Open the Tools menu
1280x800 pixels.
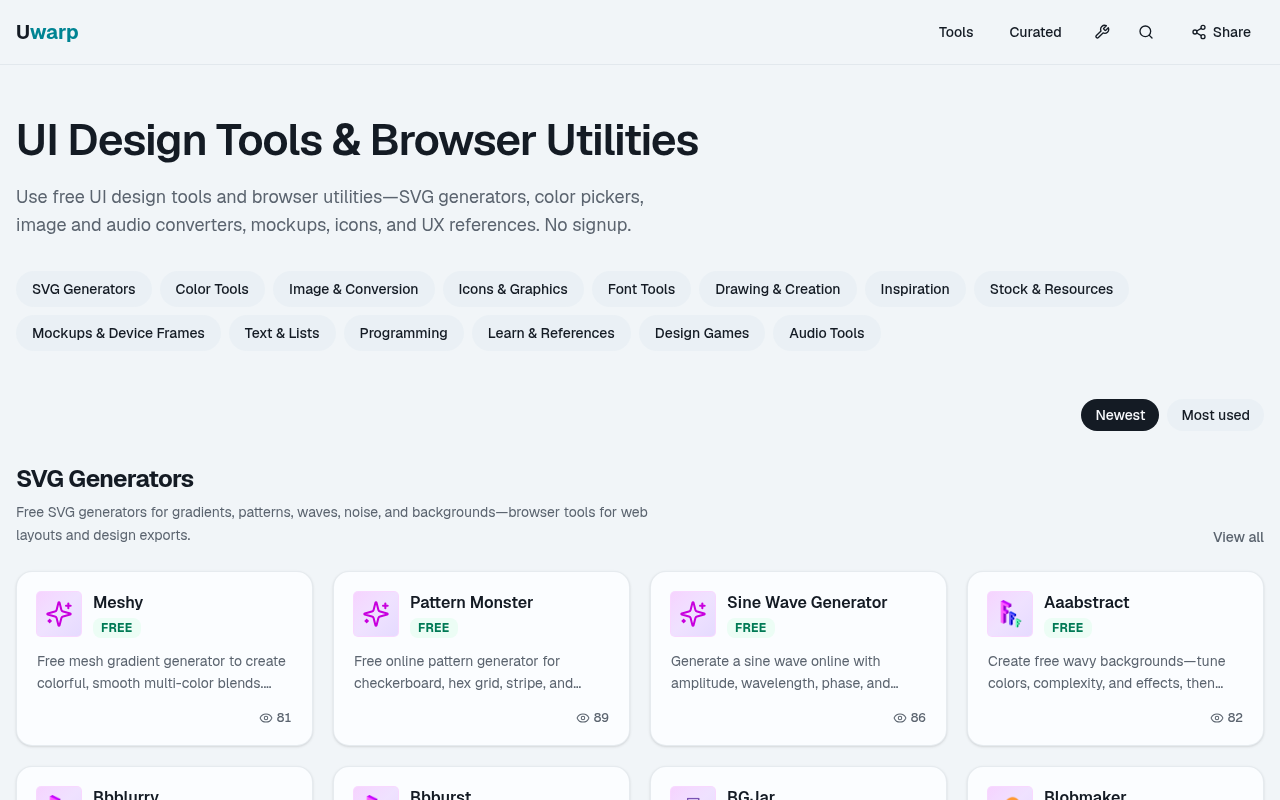[x=956, y=32]
